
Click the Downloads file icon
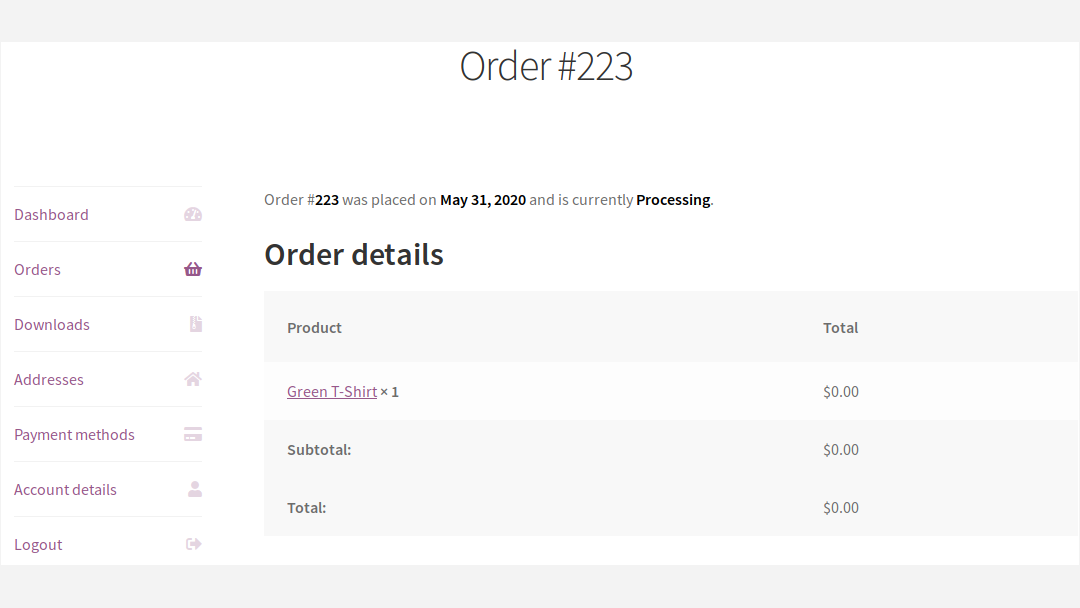coord(196,324)
